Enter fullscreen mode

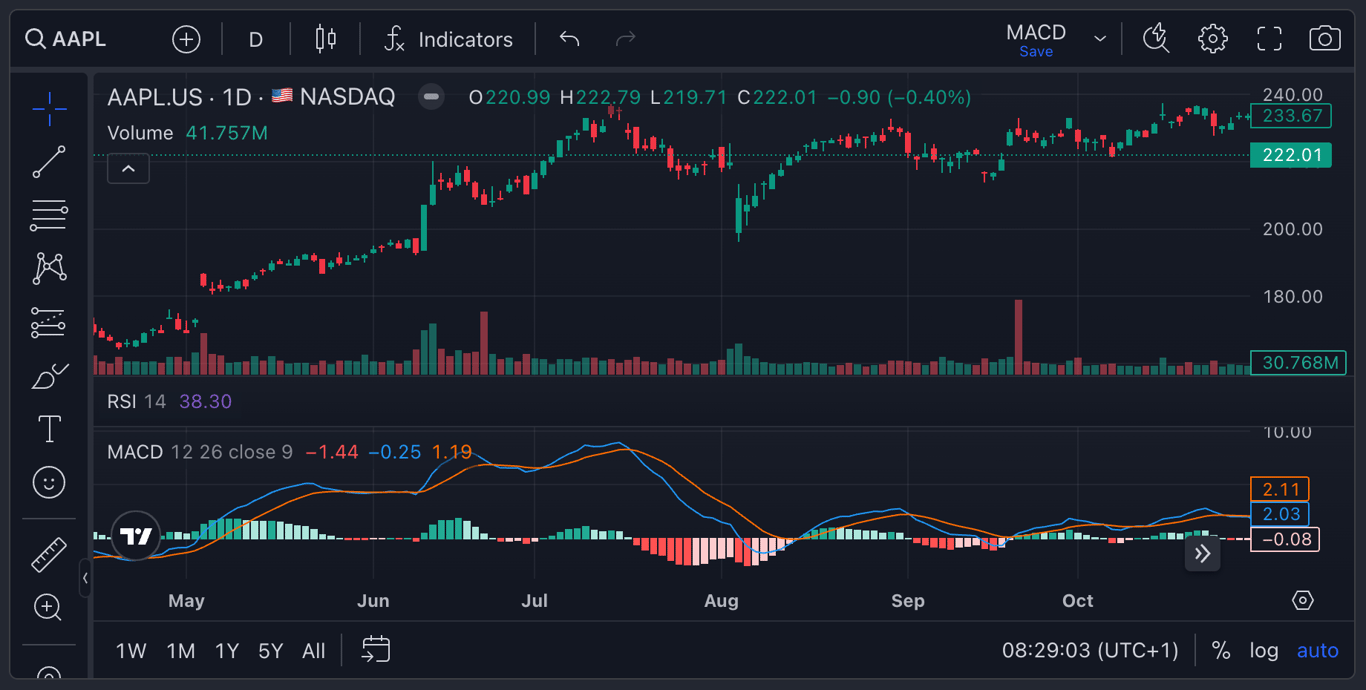tap(1269, 39)
